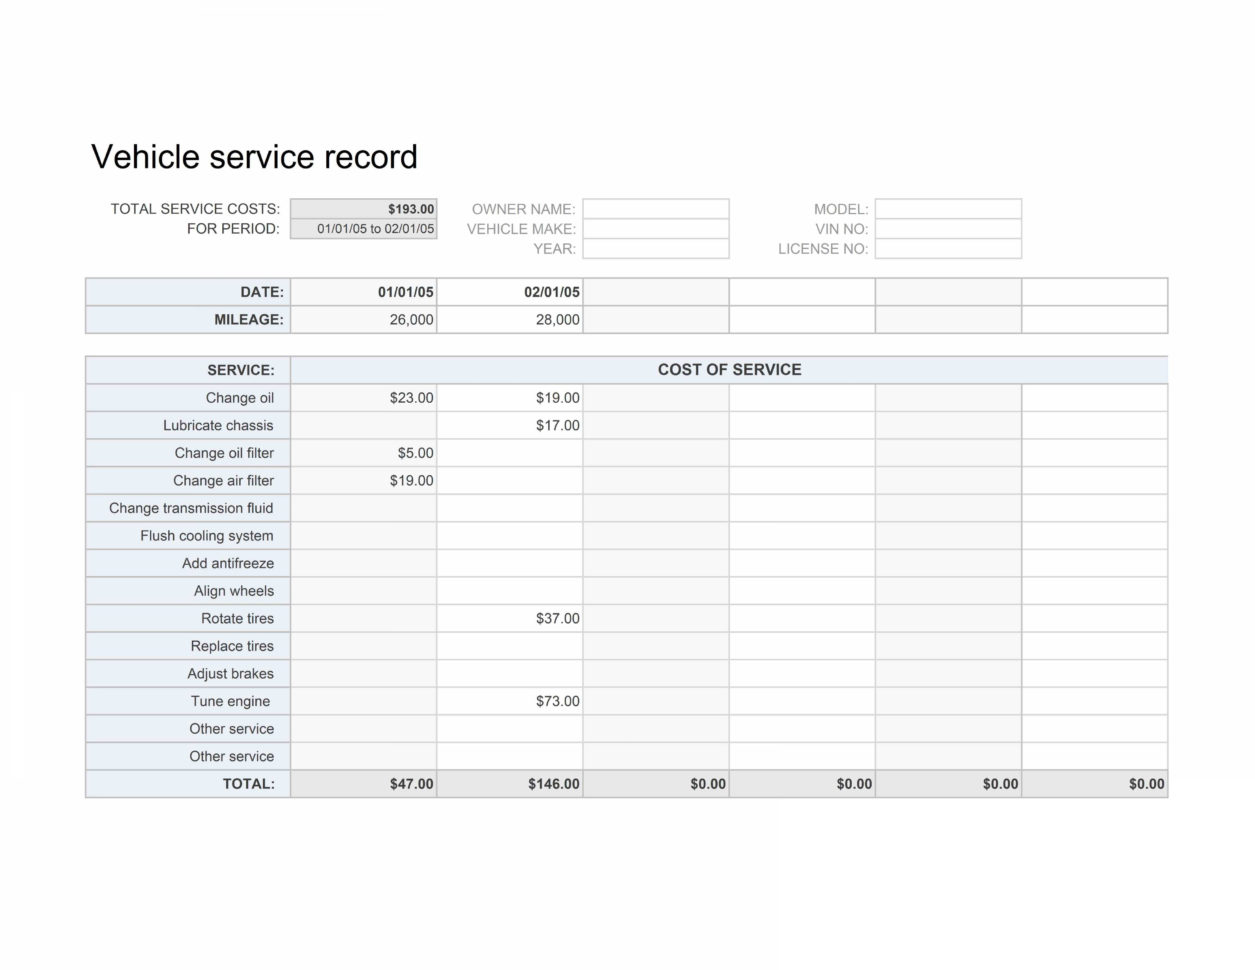1255x970 pixels.
Task: Click the VIN NO input field
Action: coord(947,228)
